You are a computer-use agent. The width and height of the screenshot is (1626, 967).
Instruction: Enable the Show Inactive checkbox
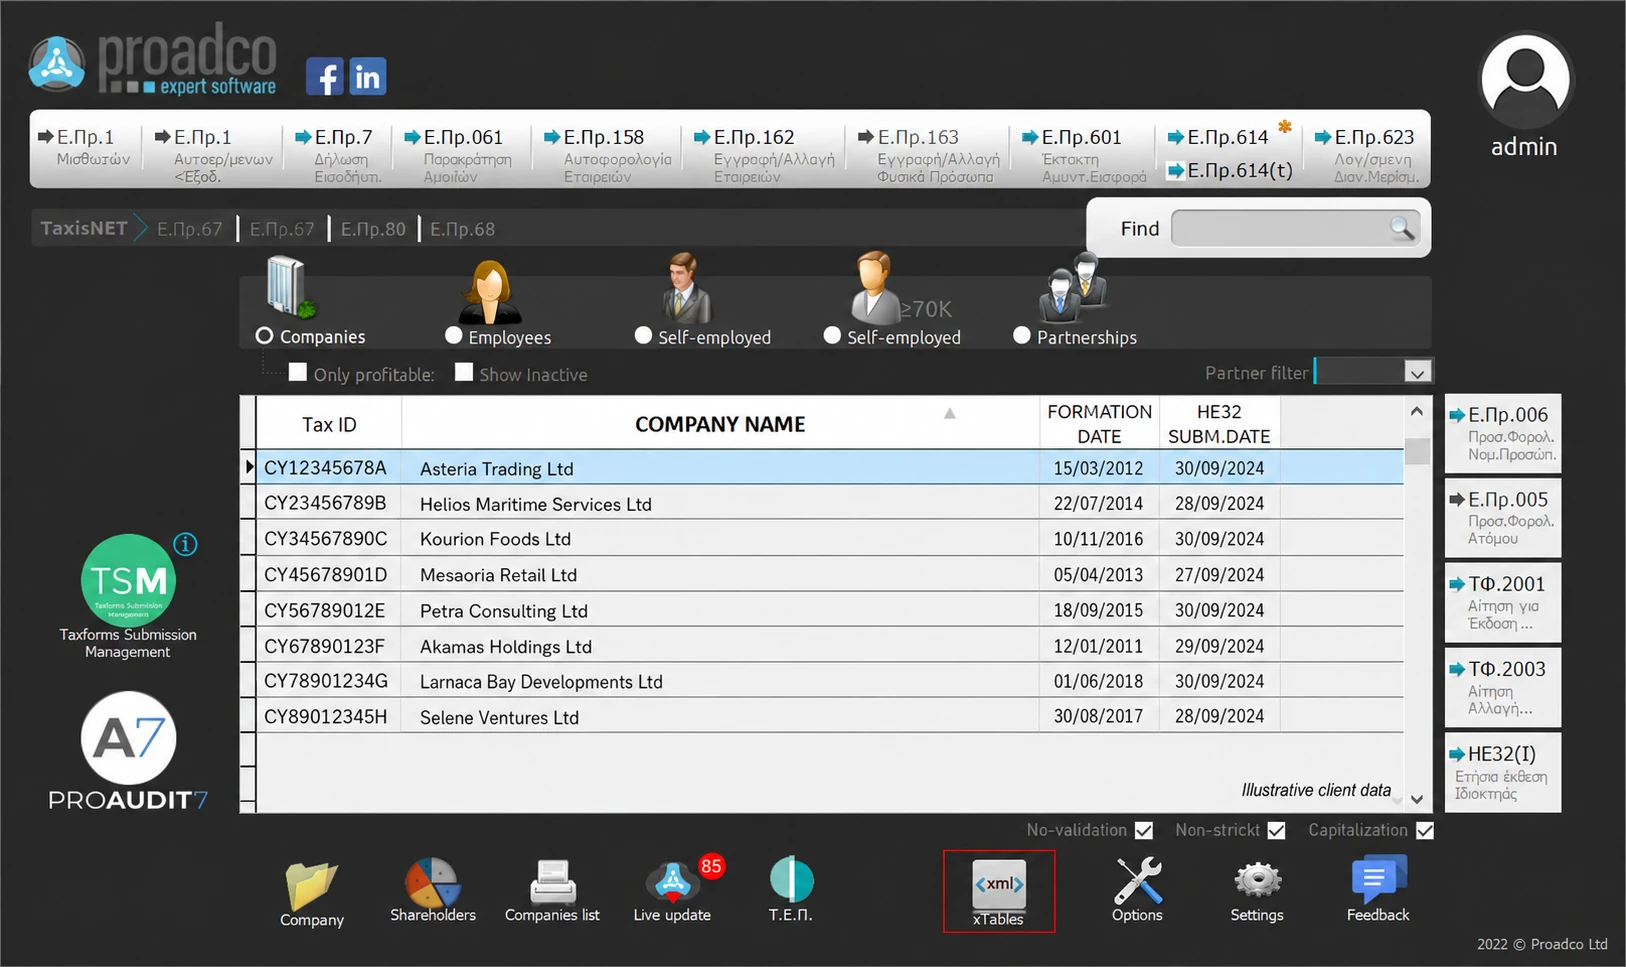pyautogui.click(x=464, y=372)
